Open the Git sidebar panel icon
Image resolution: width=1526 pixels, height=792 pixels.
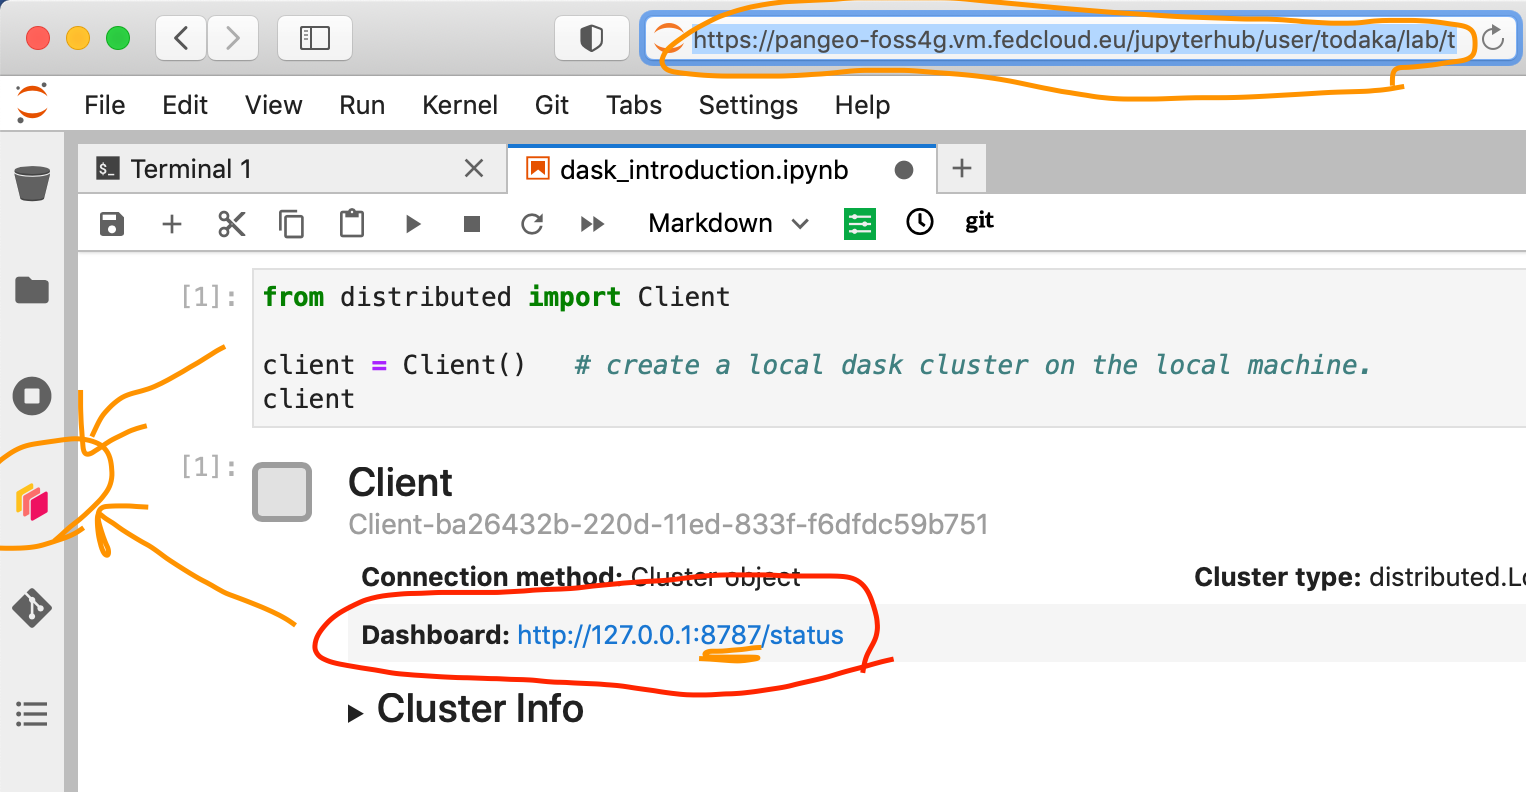click(32, 607)
